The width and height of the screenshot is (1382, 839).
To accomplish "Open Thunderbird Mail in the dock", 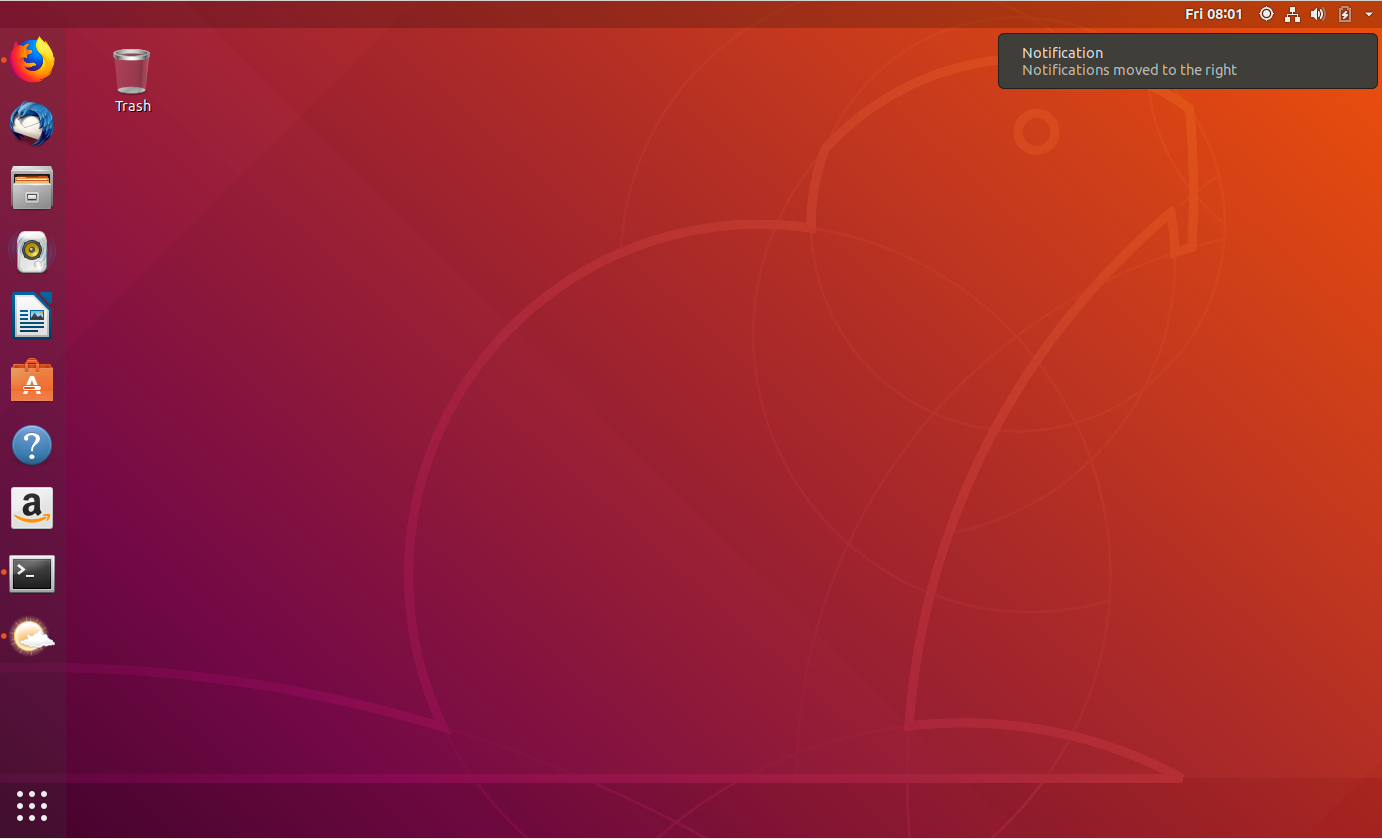I will click(x=32, y=124).
